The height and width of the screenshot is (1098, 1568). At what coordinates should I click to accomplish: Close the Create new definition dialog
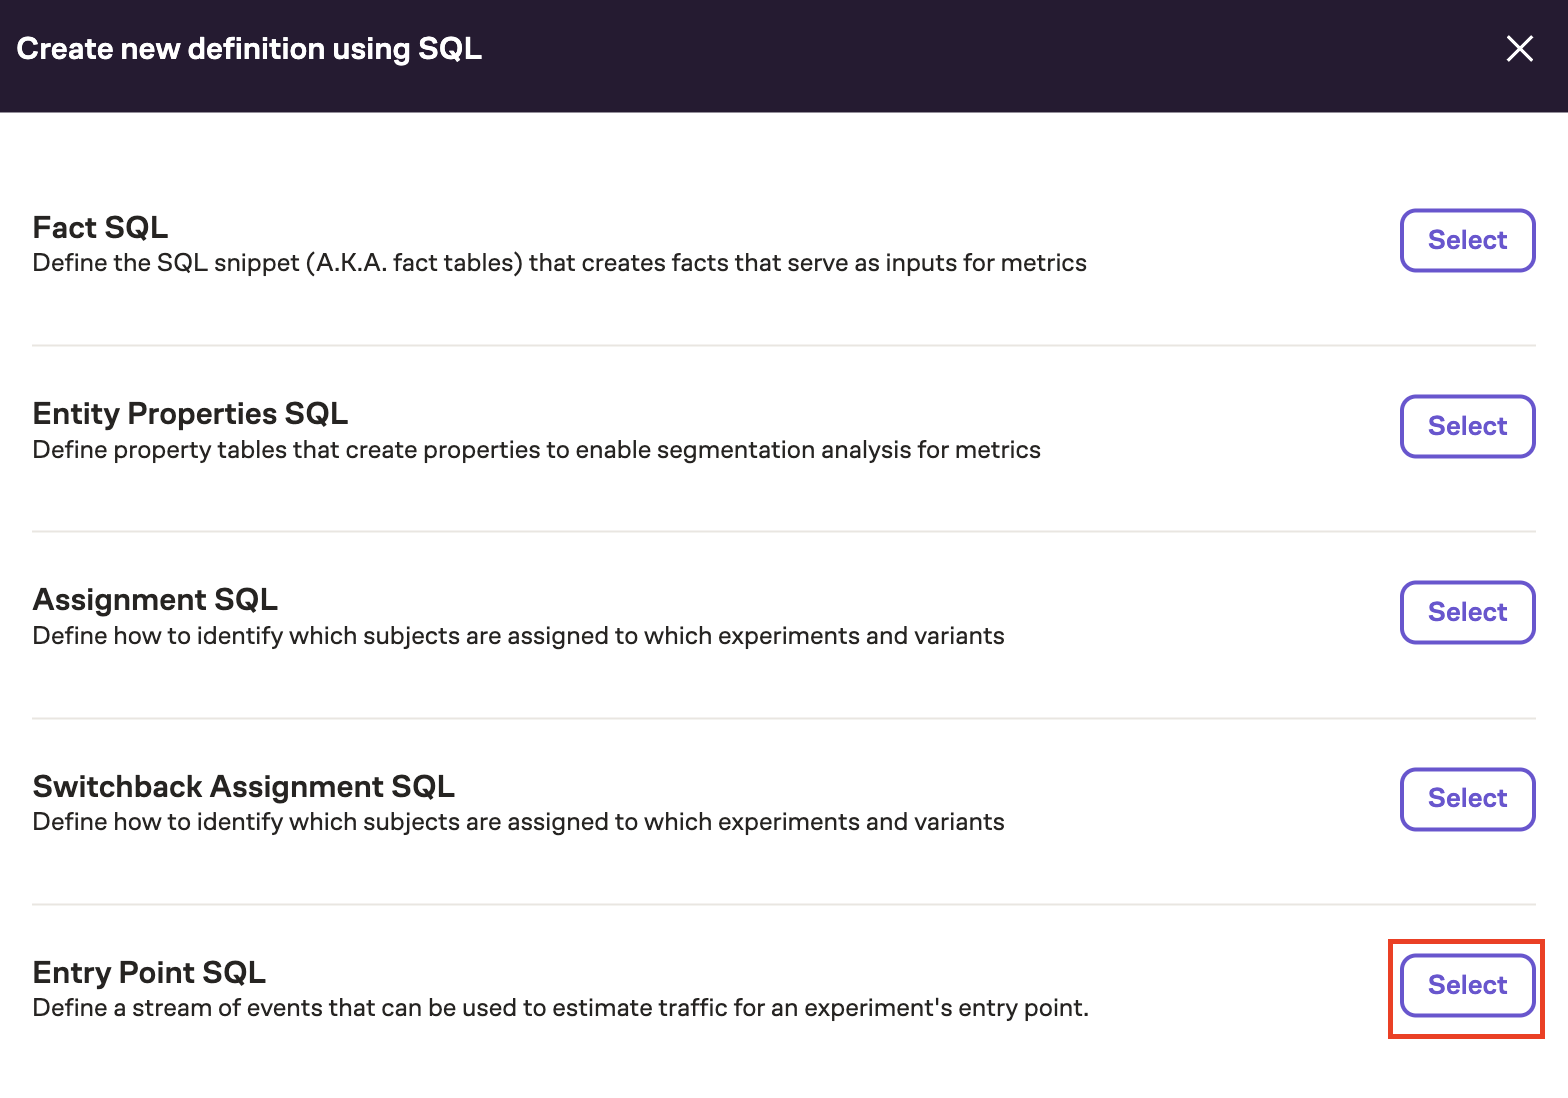pyautogui.click(x=1519, y=49)
